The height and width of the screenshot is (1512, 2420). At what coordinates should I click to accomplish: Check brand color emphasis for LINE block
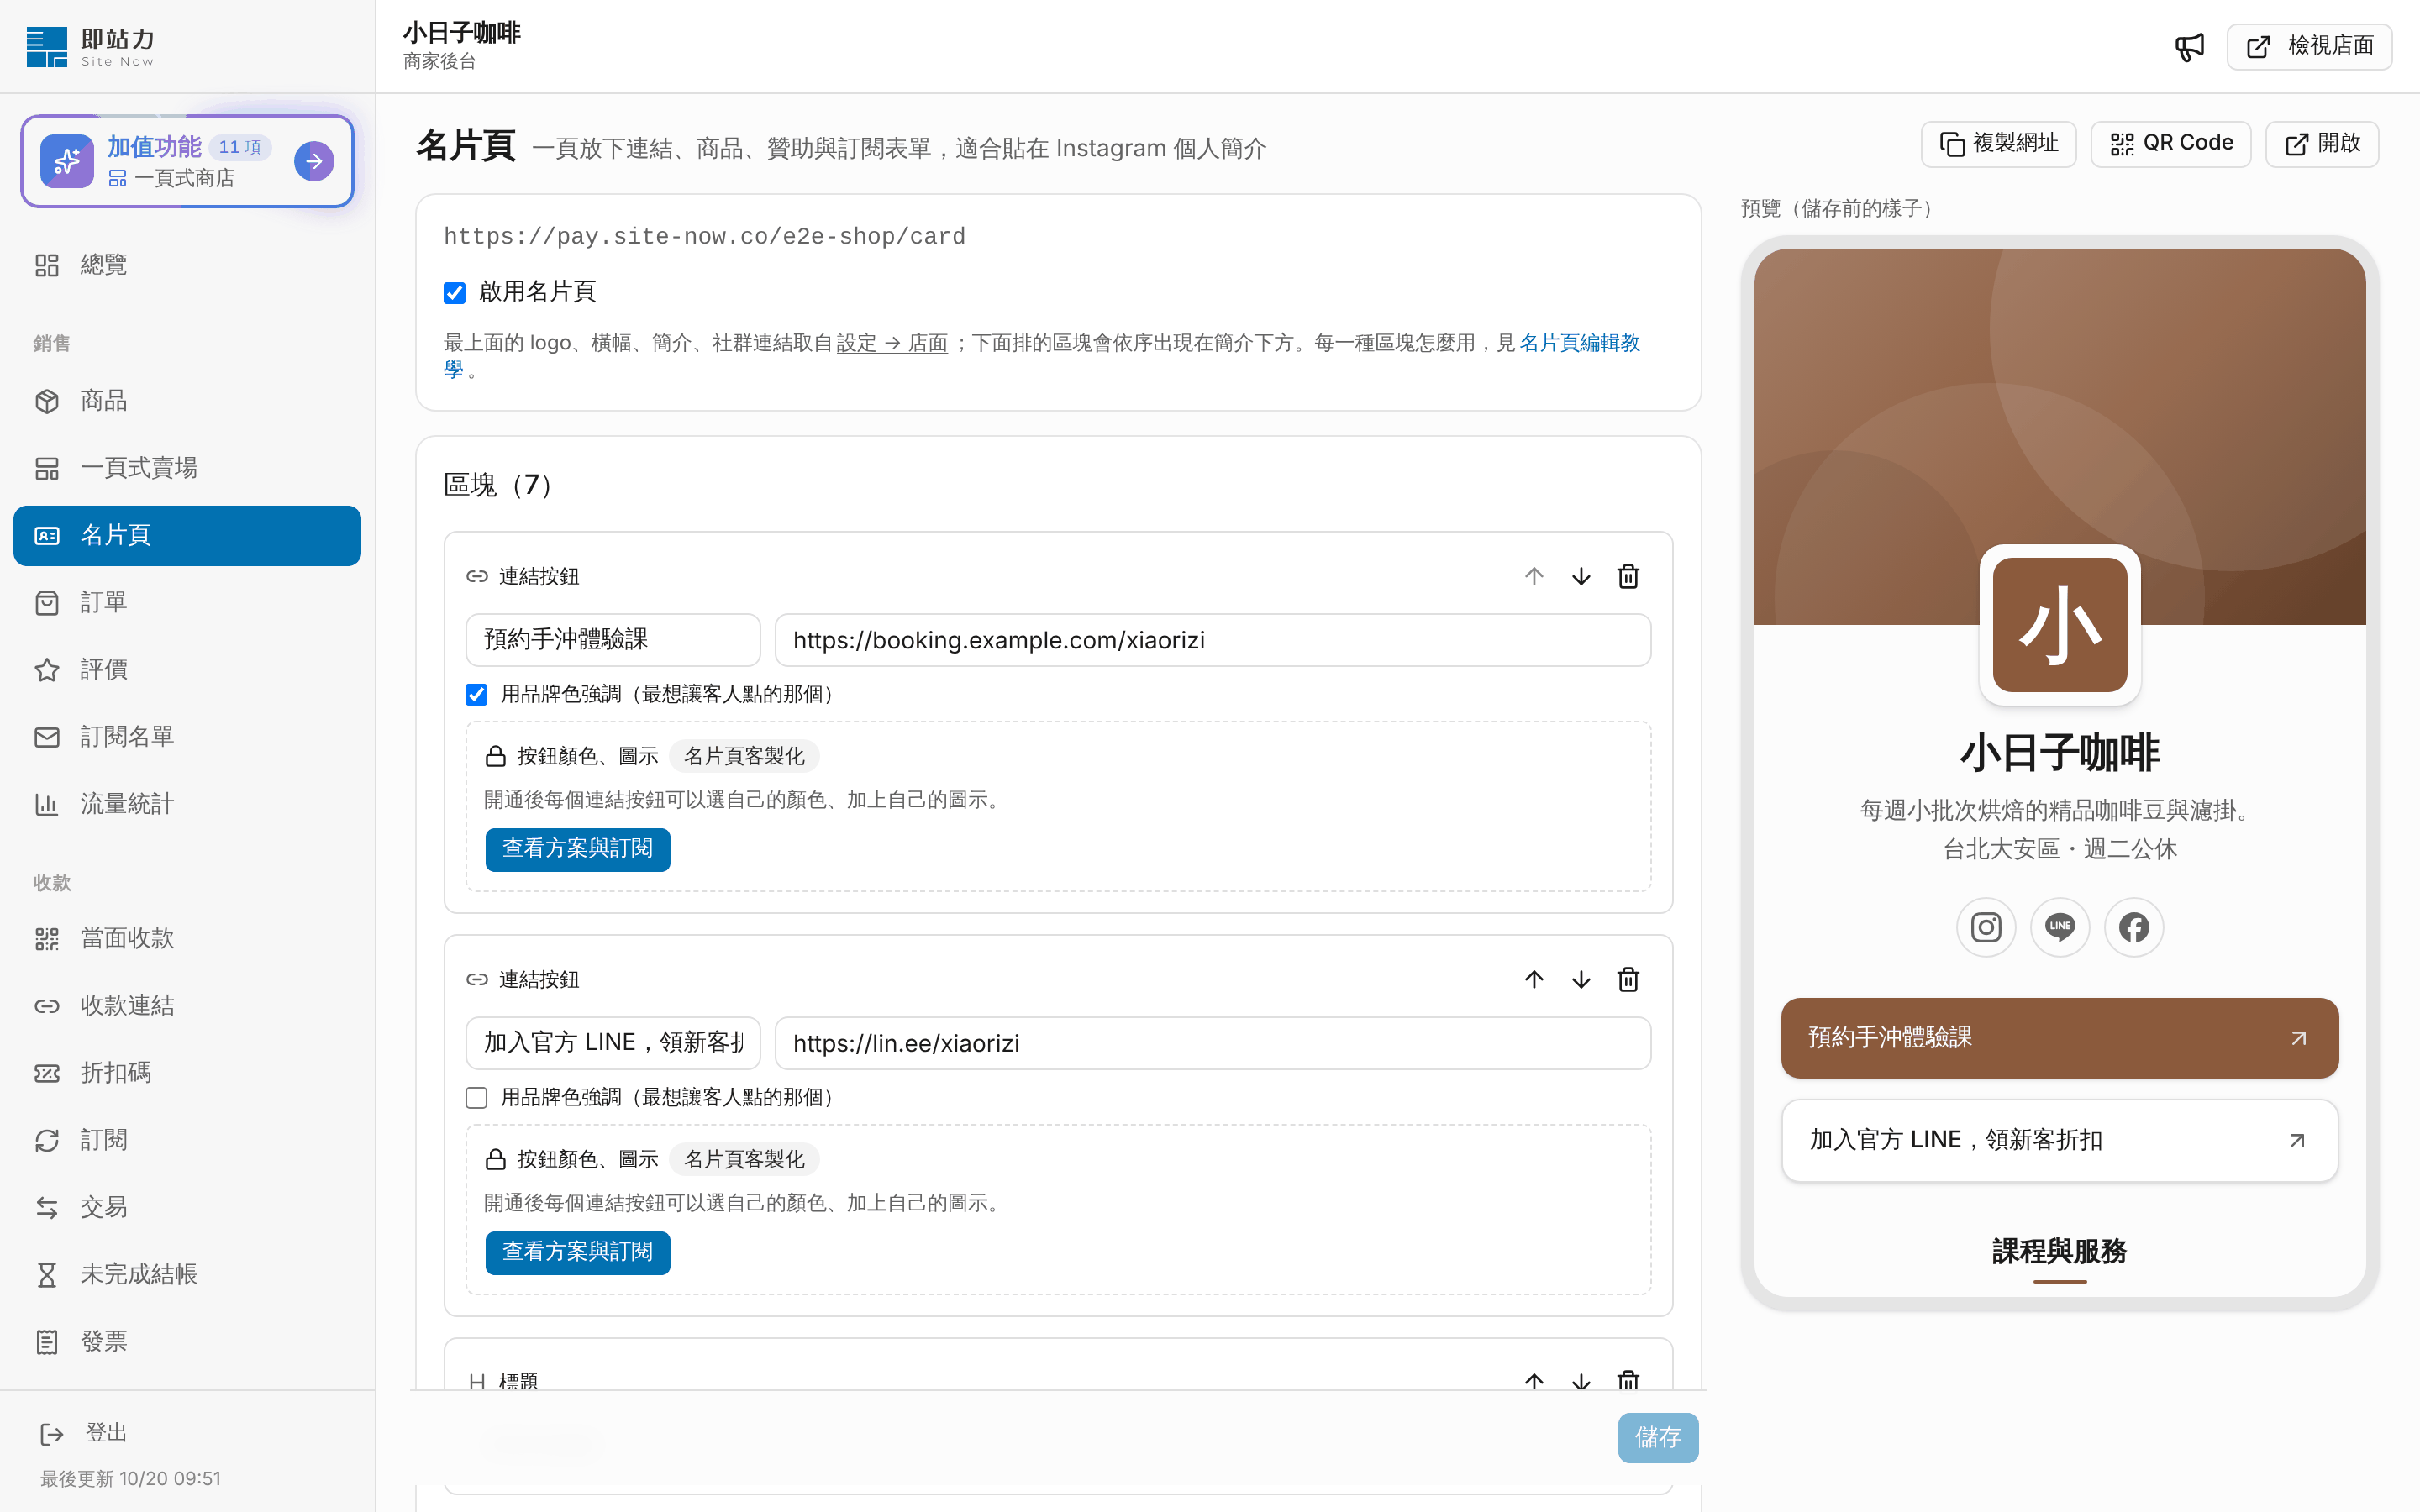click(x=477, y=1098)
